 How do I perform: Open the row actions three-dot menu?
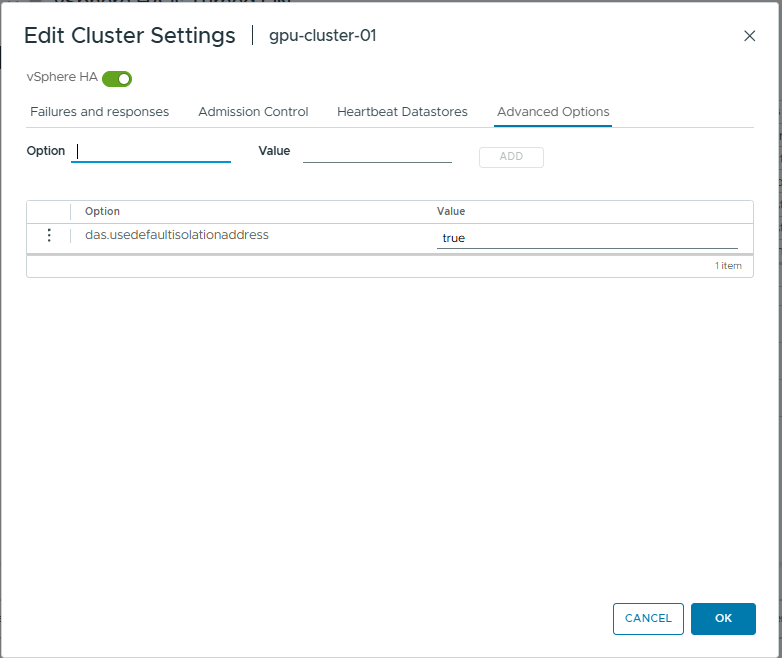(48, 236)
